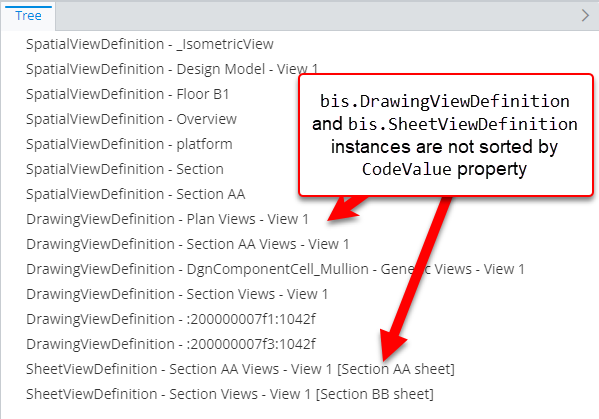The width and height of the screenshot is (599, 419).
Task: Click the right chevron arrow in tab bar
Action: 585,16
